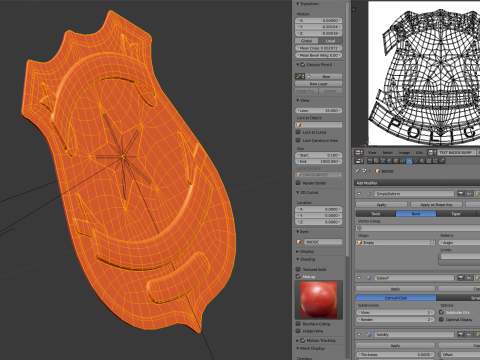The width and height of the screenshot is (480, 360).
Task: Select the Bend deform mode
Action: tap(416, 214)
